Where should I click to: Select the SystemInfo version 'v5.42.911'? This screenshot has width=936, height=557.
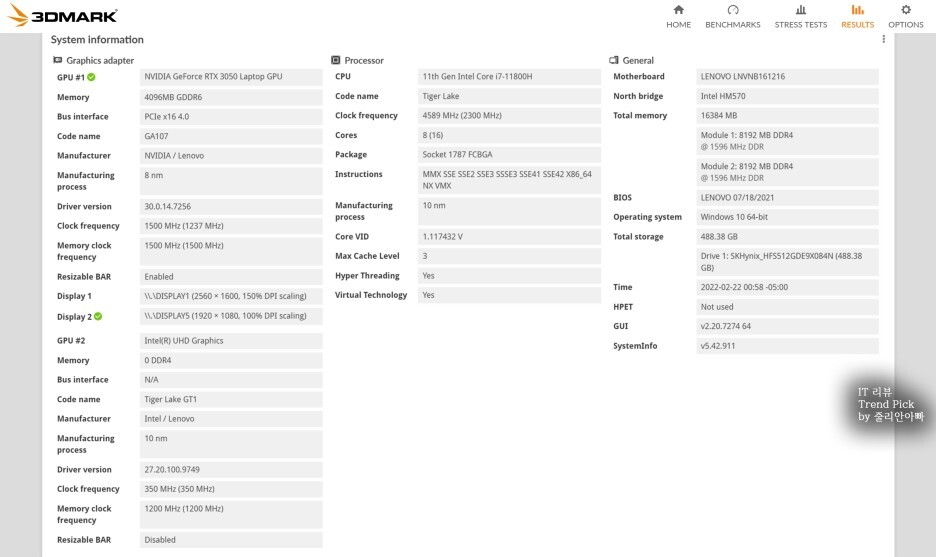coord(787,346)
